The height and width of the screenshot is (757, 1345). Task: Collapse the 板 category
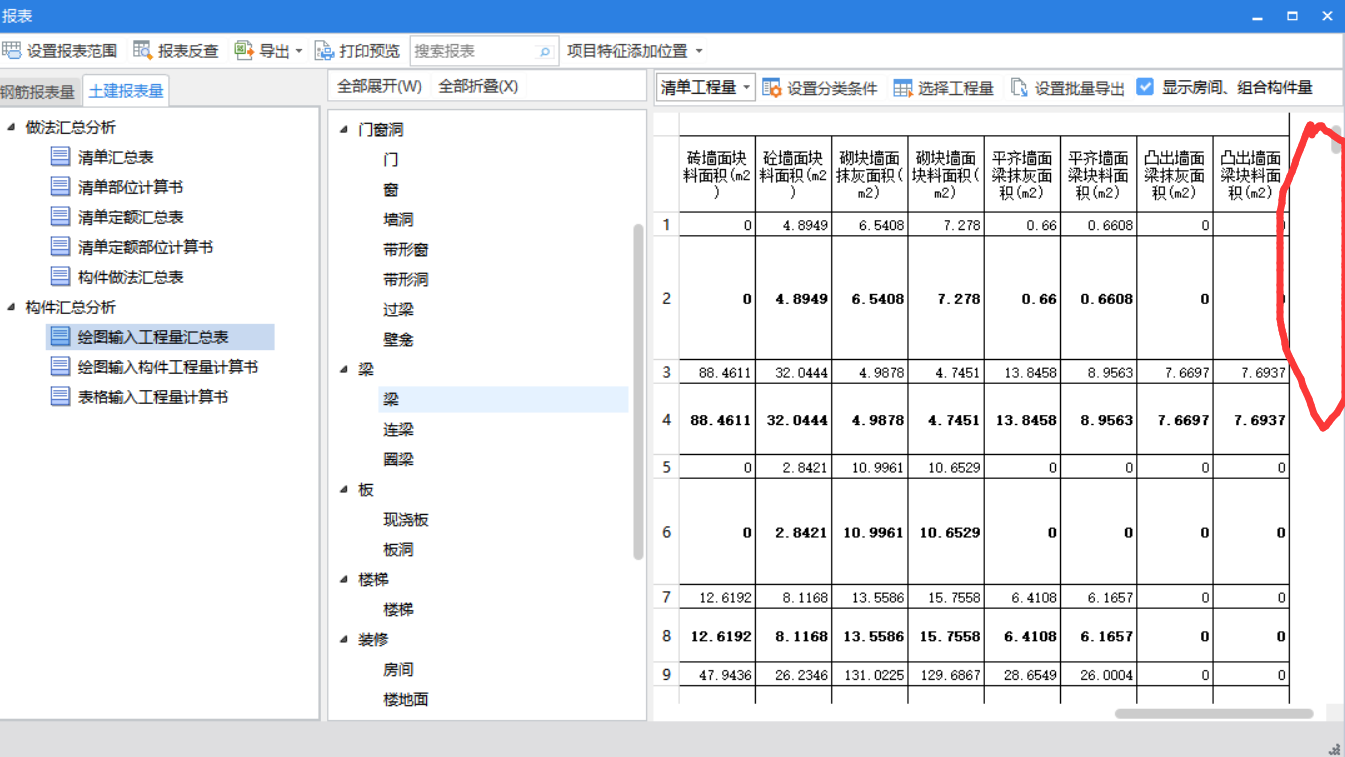tap(344, 489)
